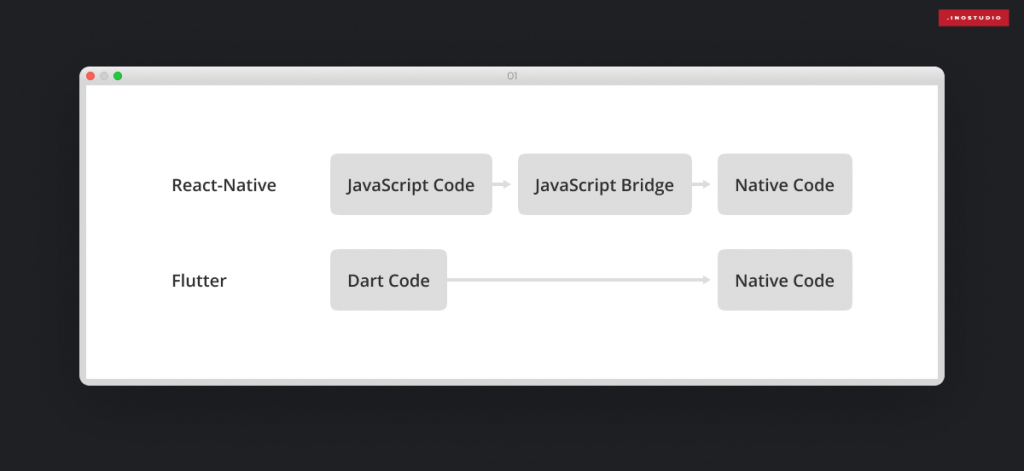Select the React-Native row label
This screenshot has width=1024, height=471.
click(224, 185)
